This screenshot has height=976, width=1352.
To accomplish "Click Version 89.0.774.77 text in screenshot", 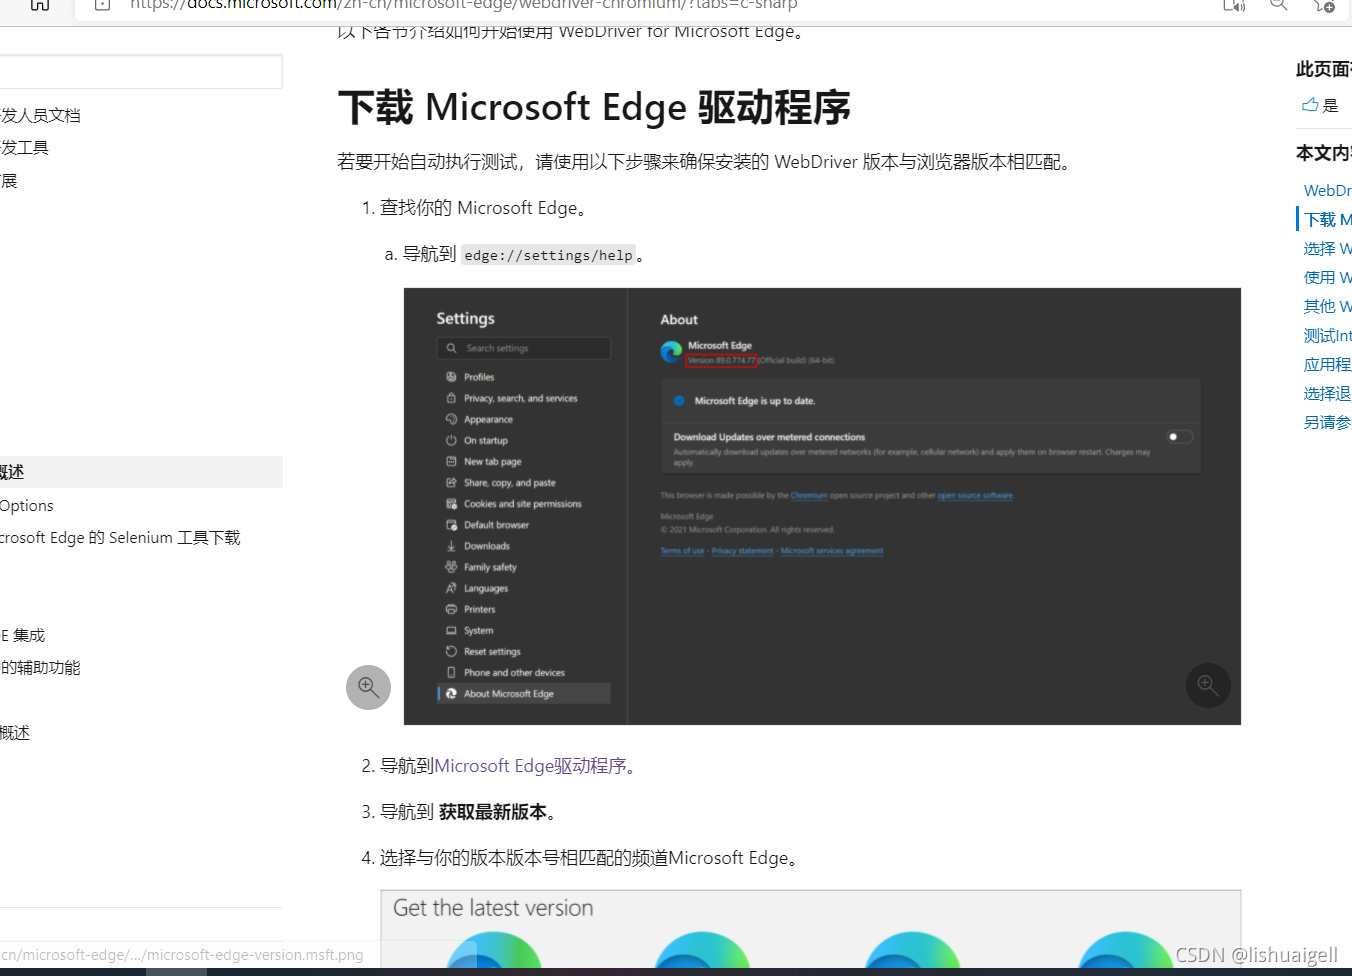I will click(x=721, y=360).
